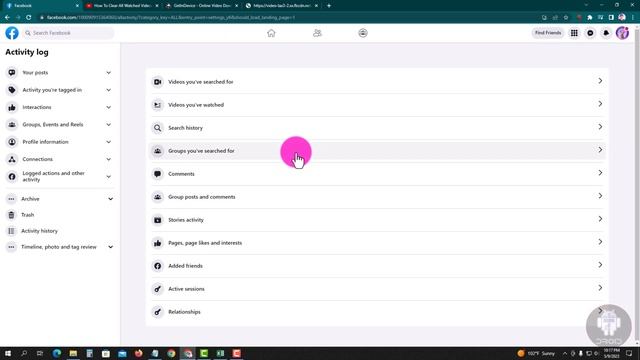The image size is (640, 360).
Task: Open Firefox from taskbar
Action: click(138, 353)
